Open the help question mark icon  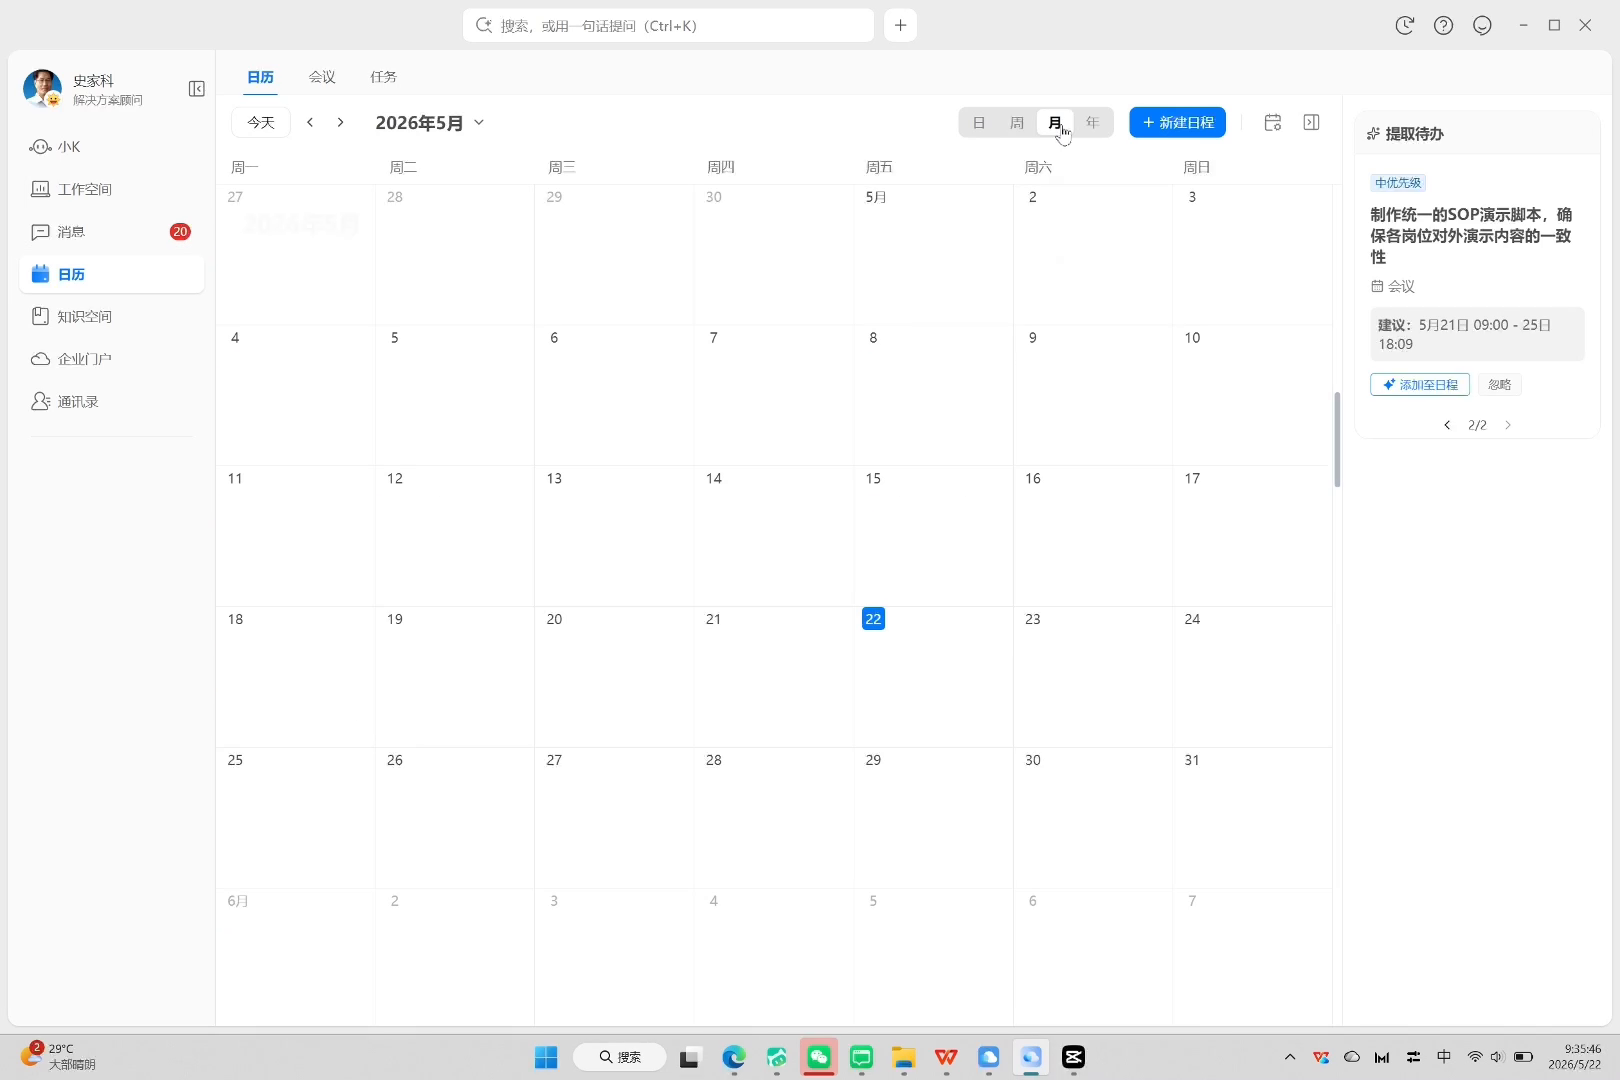click(x=1443, y=25)
